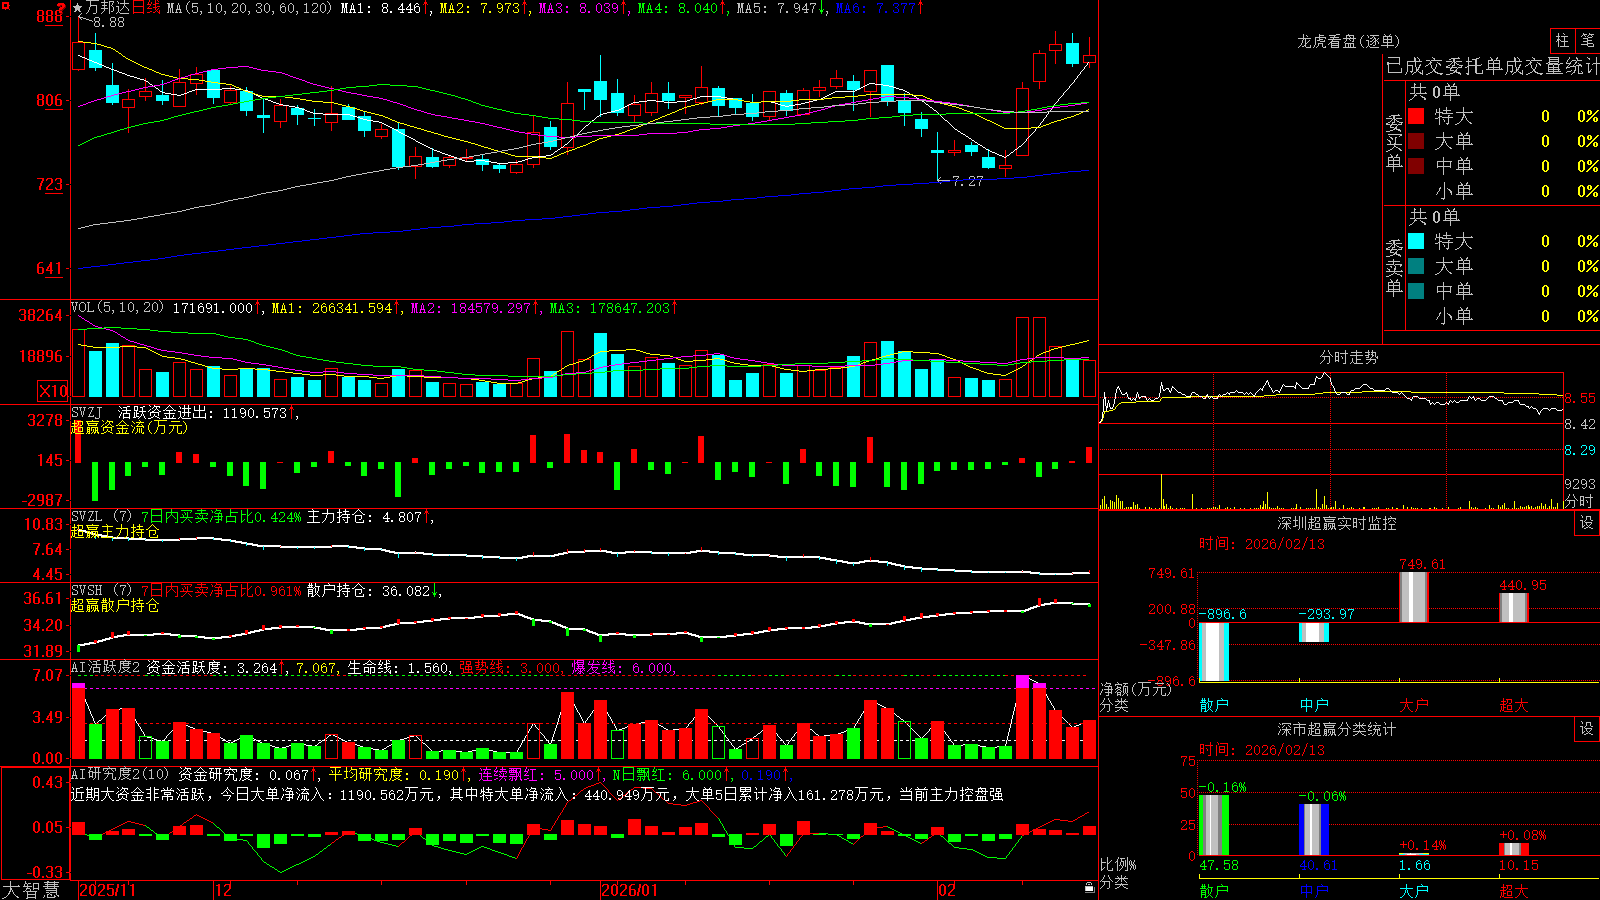Click dark red 中单 swatch under 委买单
This screenshot has height=900, width=1600.
1416,166
